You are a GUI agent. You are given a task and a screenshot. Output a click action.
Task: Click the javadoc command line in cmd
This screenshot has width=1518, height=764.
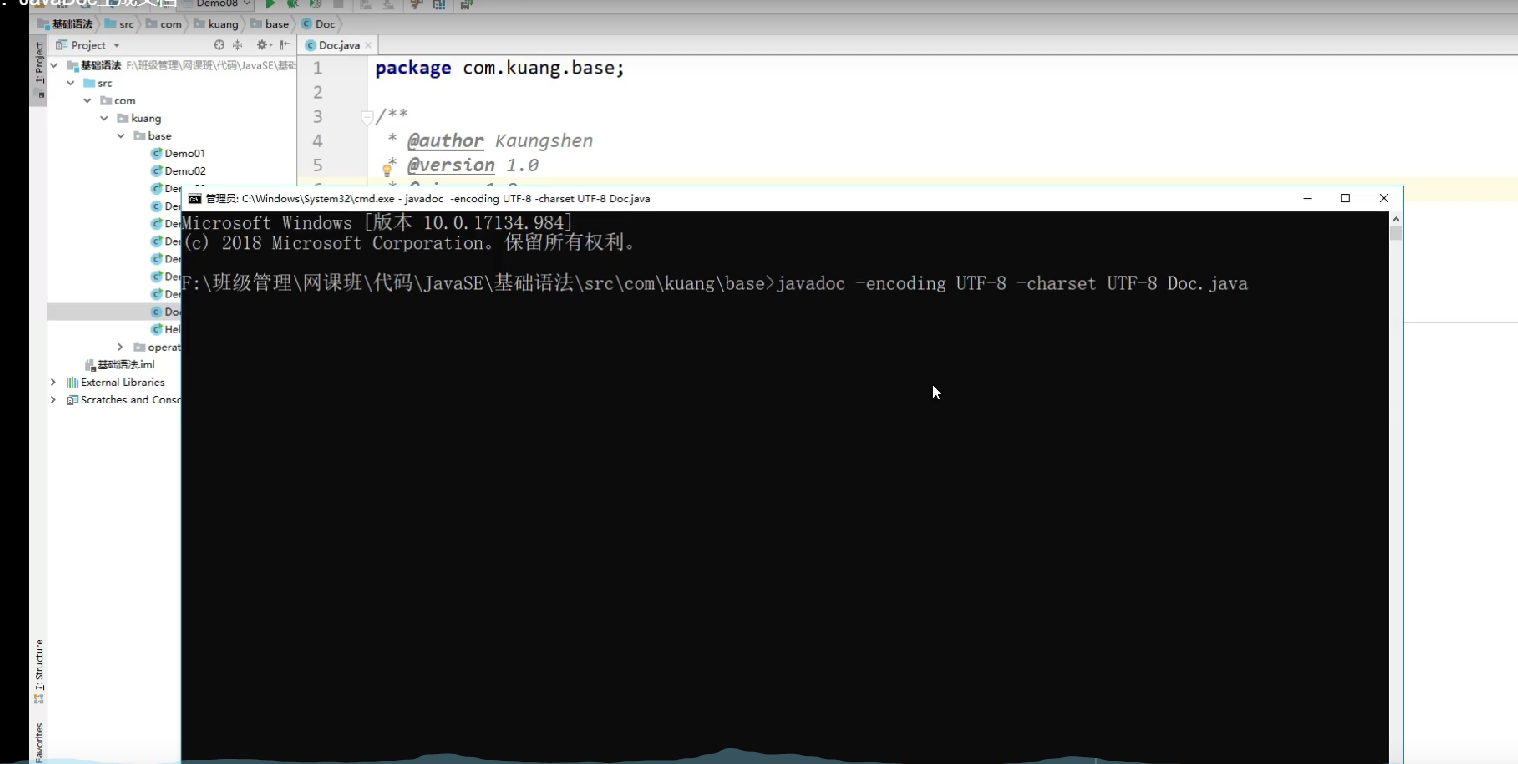tap(715, 284)
